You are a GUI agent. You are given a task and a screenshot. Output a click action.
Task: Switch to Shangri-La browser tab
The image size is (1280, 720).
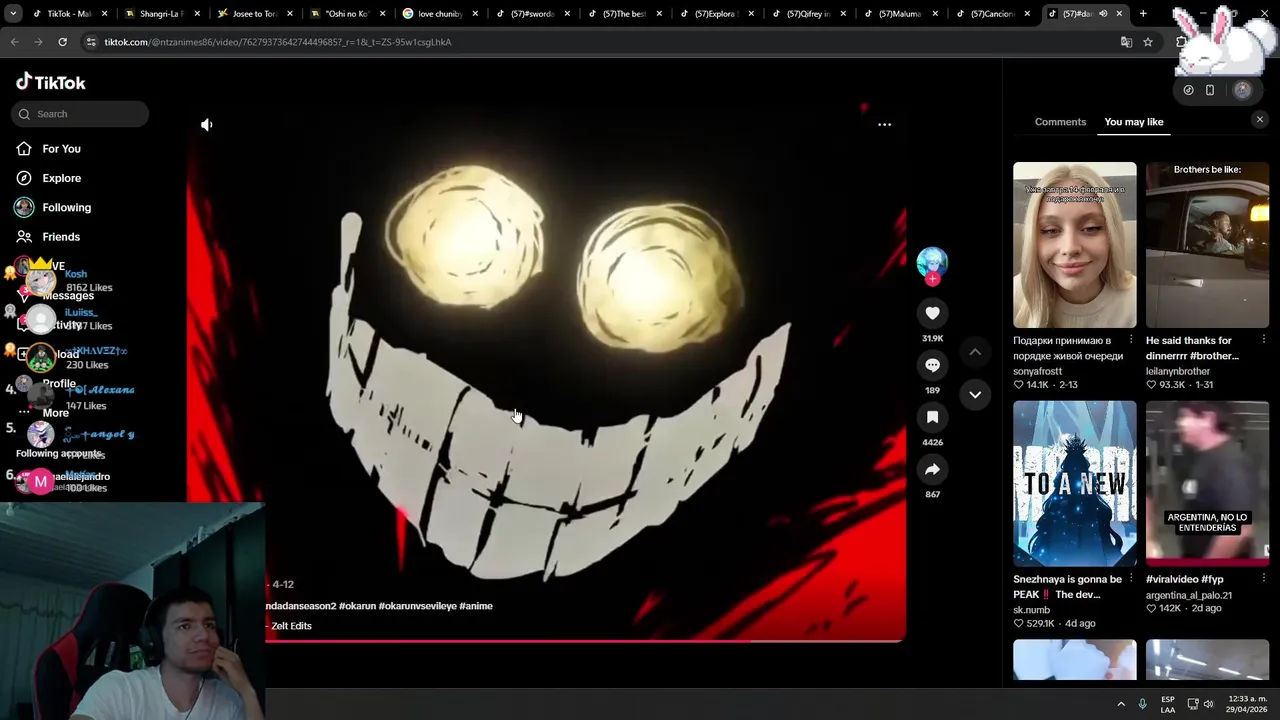click(160, 14)
